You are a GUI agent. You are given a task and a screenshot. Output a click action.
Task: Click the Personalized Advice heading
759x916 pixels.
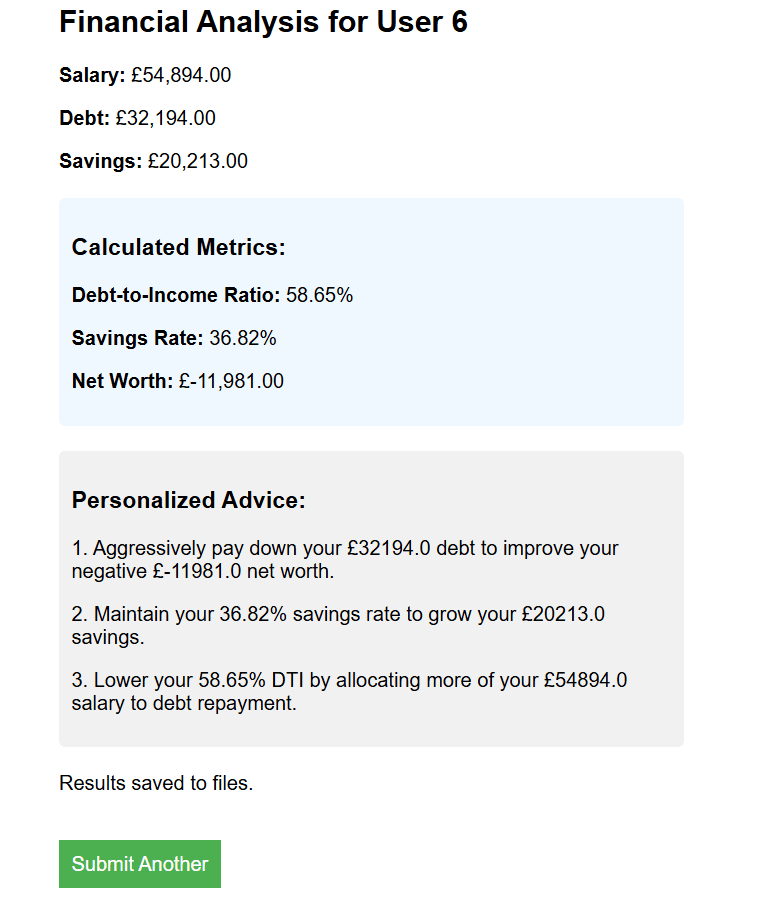pyautogui.click(x=188, y=500)
